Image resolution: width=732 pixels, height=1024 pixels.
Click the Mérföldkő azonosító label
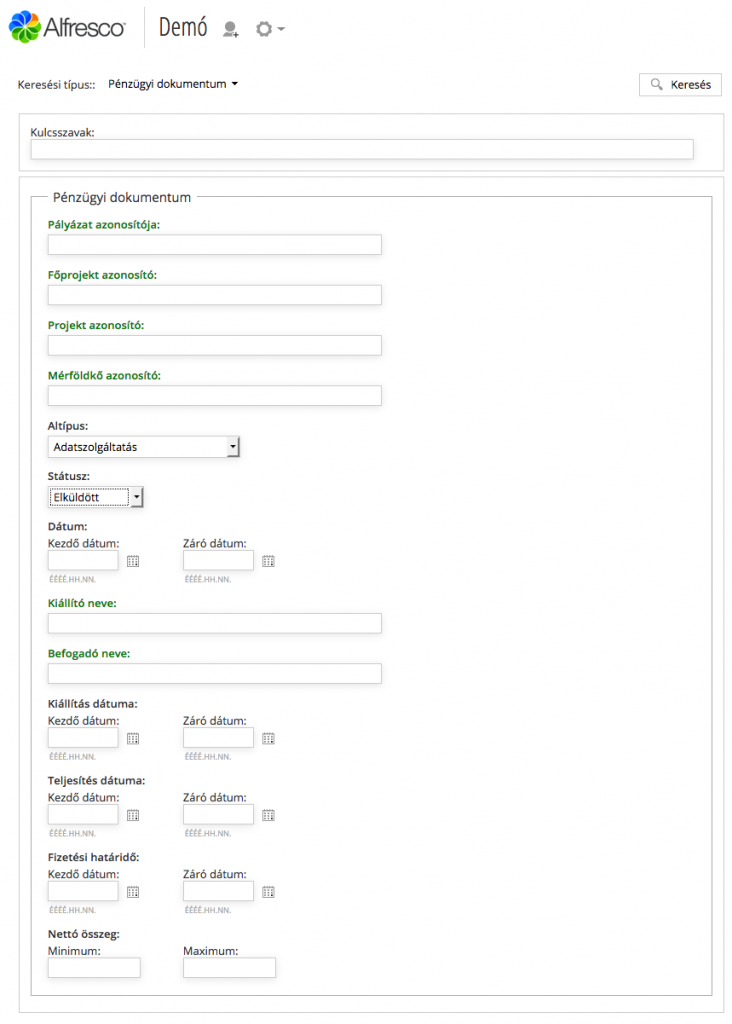point(104,376)
